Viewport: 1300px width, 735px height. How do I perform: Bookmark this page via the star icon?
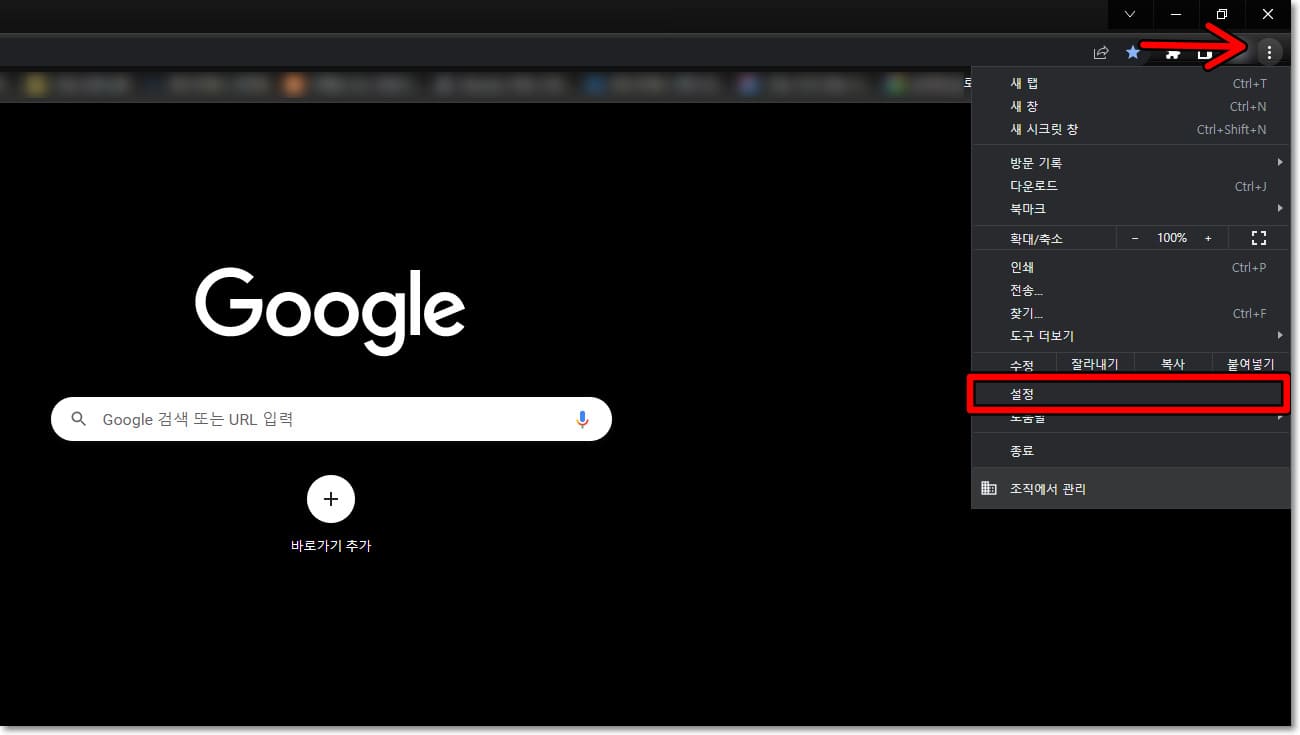tap(1133, 52)
